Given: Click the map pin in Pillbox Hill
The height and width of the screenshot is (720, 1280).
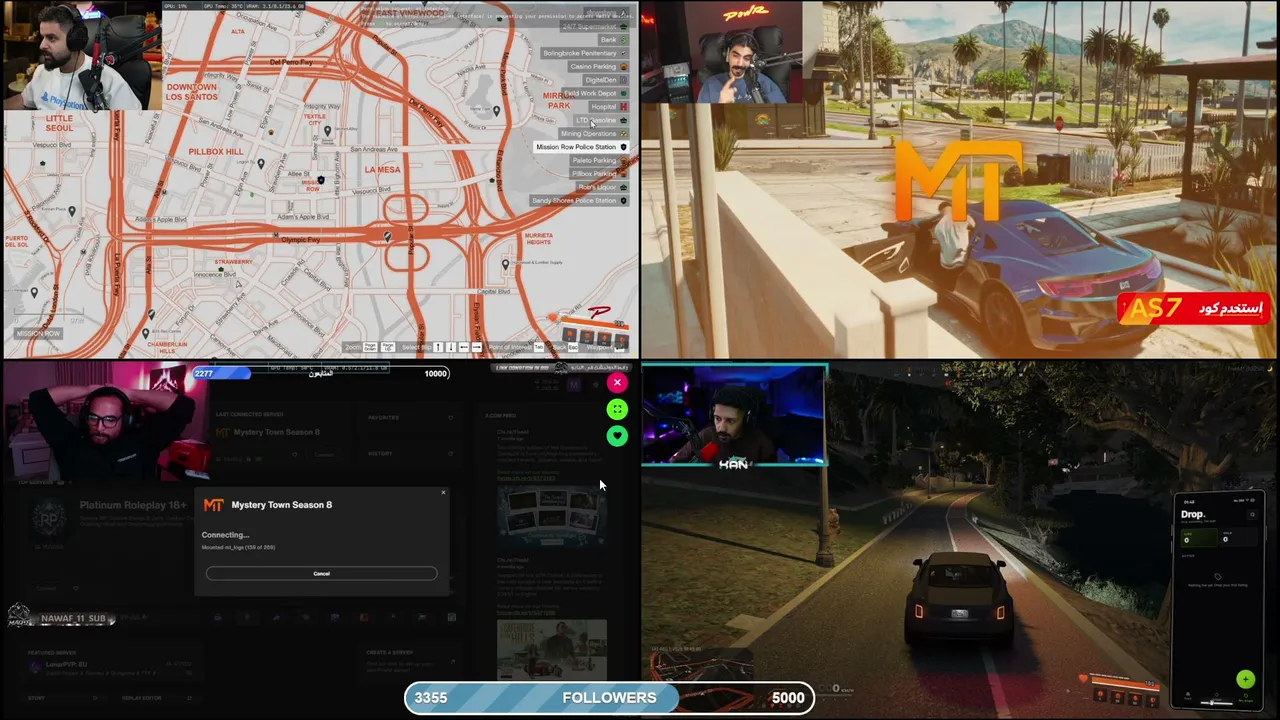Looking at the screenshot, I should point(261,164).
